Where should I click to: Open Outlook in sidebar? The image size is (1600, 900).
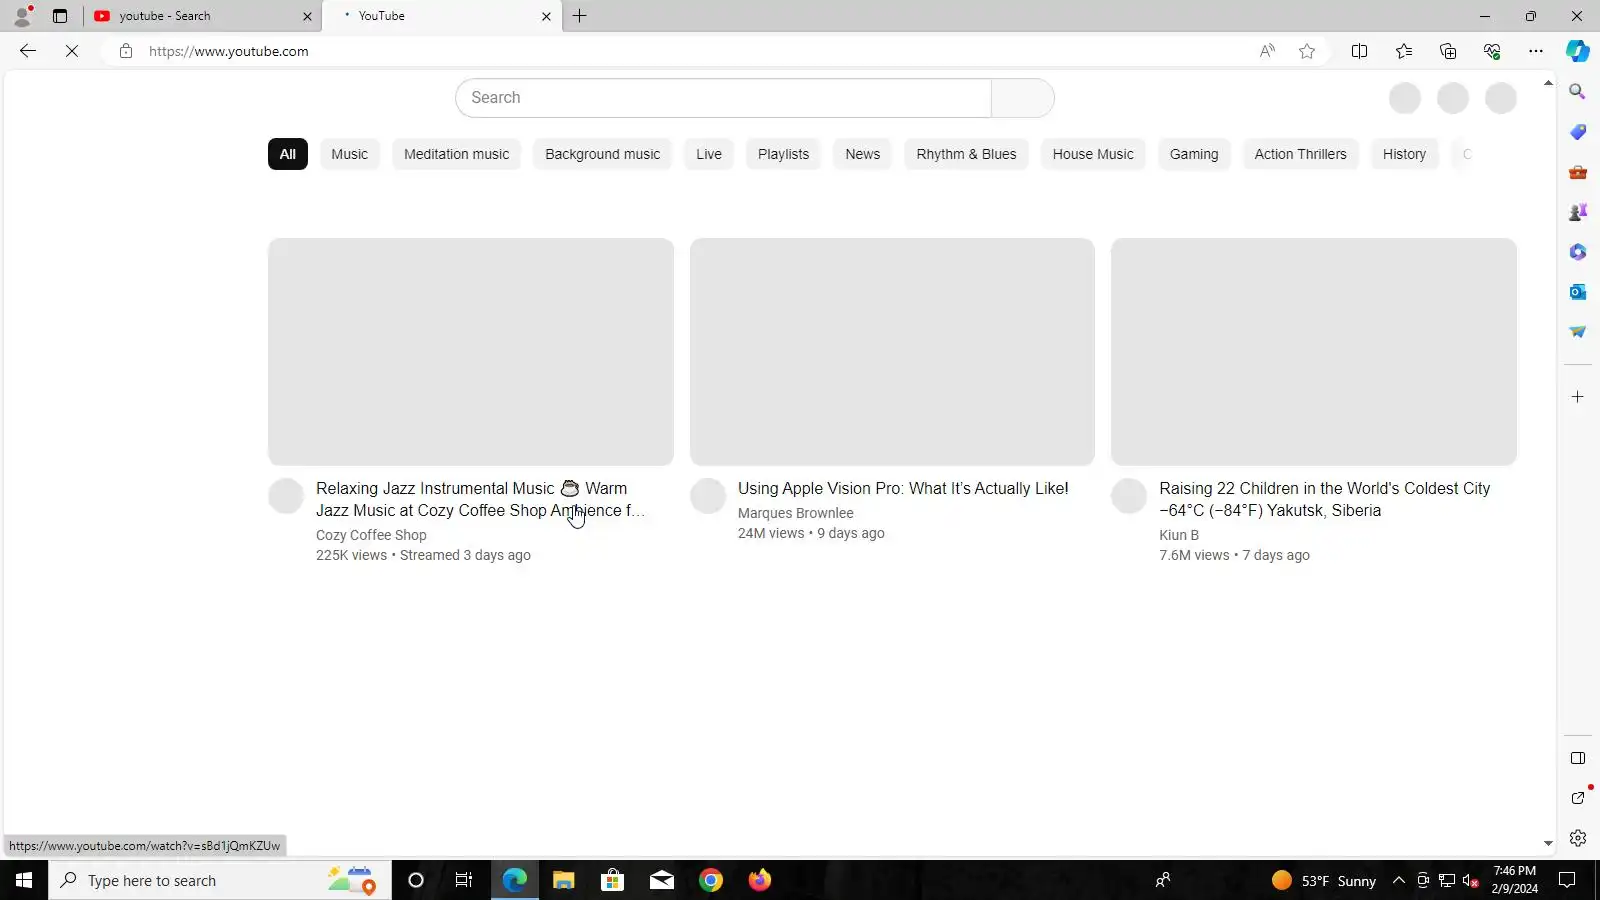pyautogui.click(x=1578, y=292)
